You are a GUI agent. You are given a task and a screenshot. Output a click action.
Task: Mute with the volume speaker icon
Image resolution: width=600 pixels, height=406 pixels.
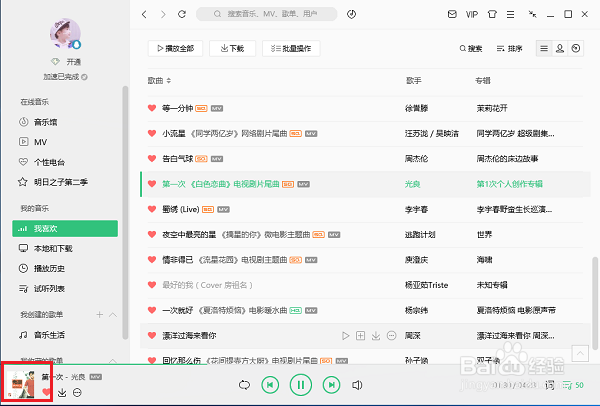coord(357,385)
